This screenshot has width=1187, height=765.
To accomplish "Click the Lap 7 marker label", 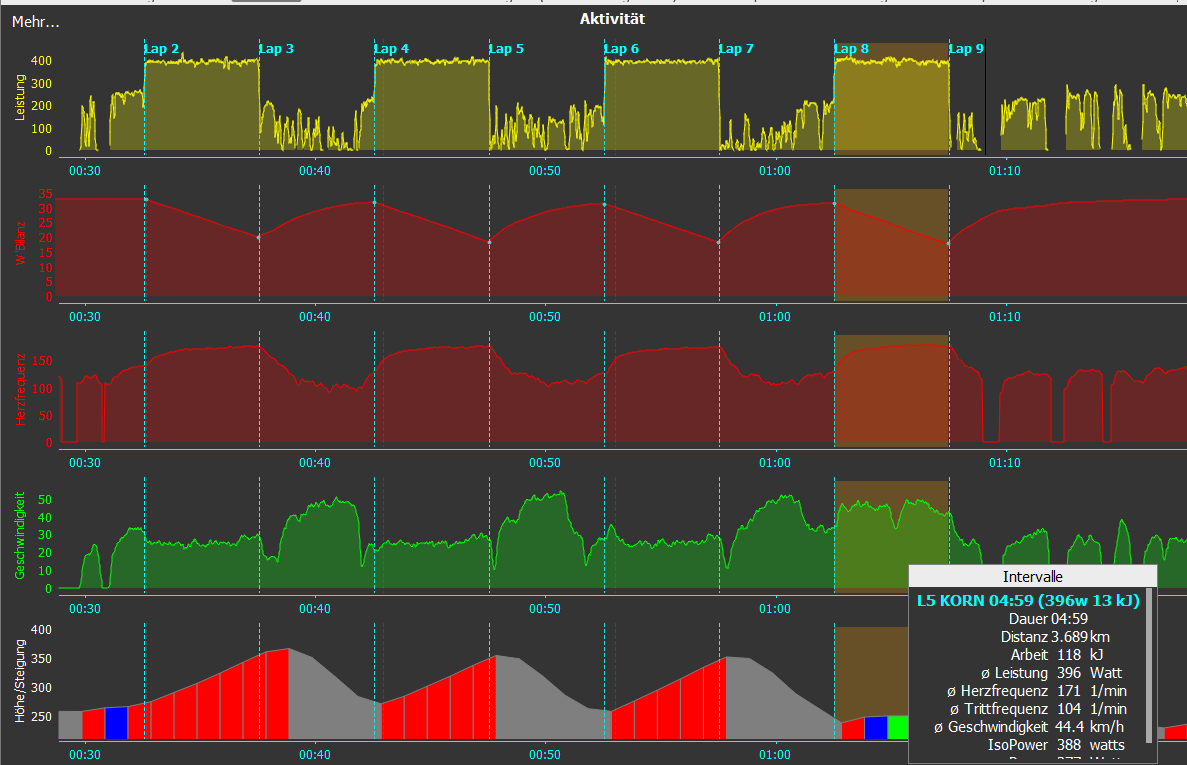I will coord(736,48).
